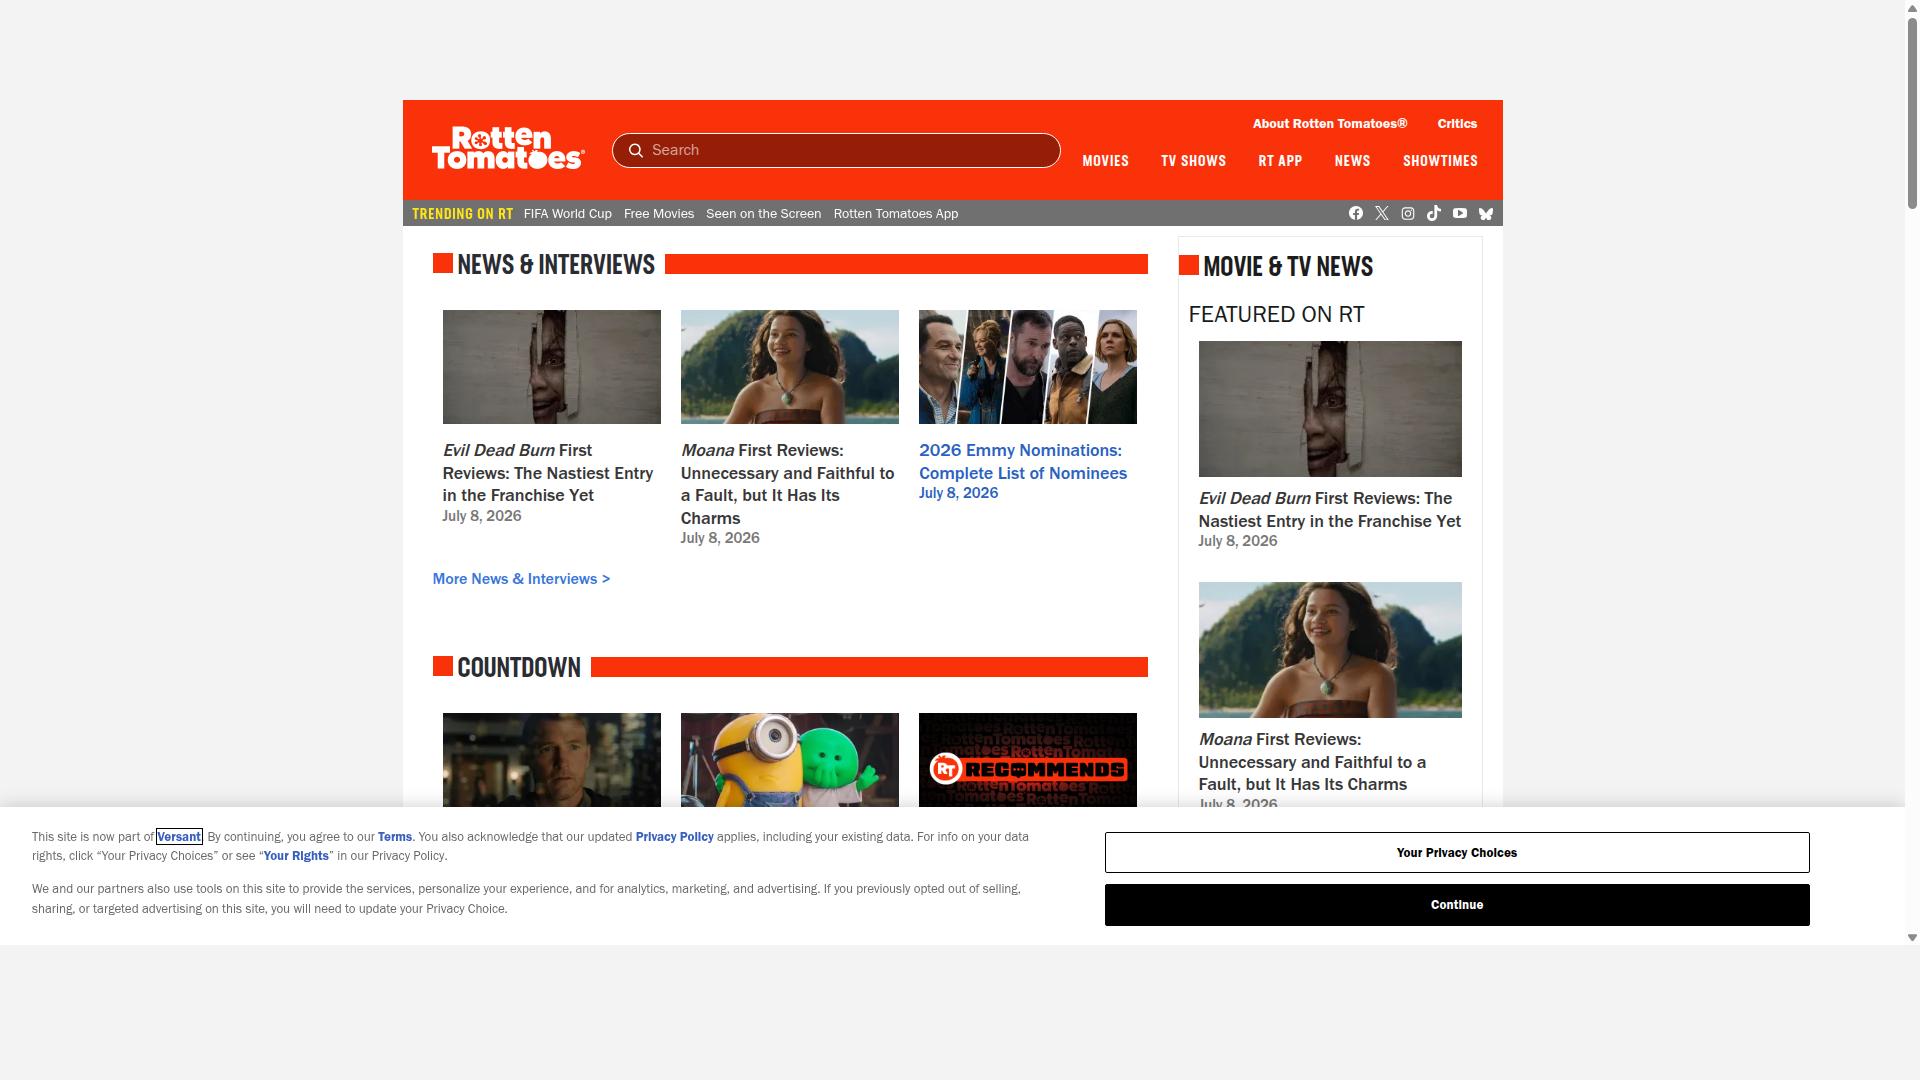This screenshot has height=1080, width=1920.
Task: Open Featured Moana sidebar thumbnail
Action: click(x=1330, y=650)
